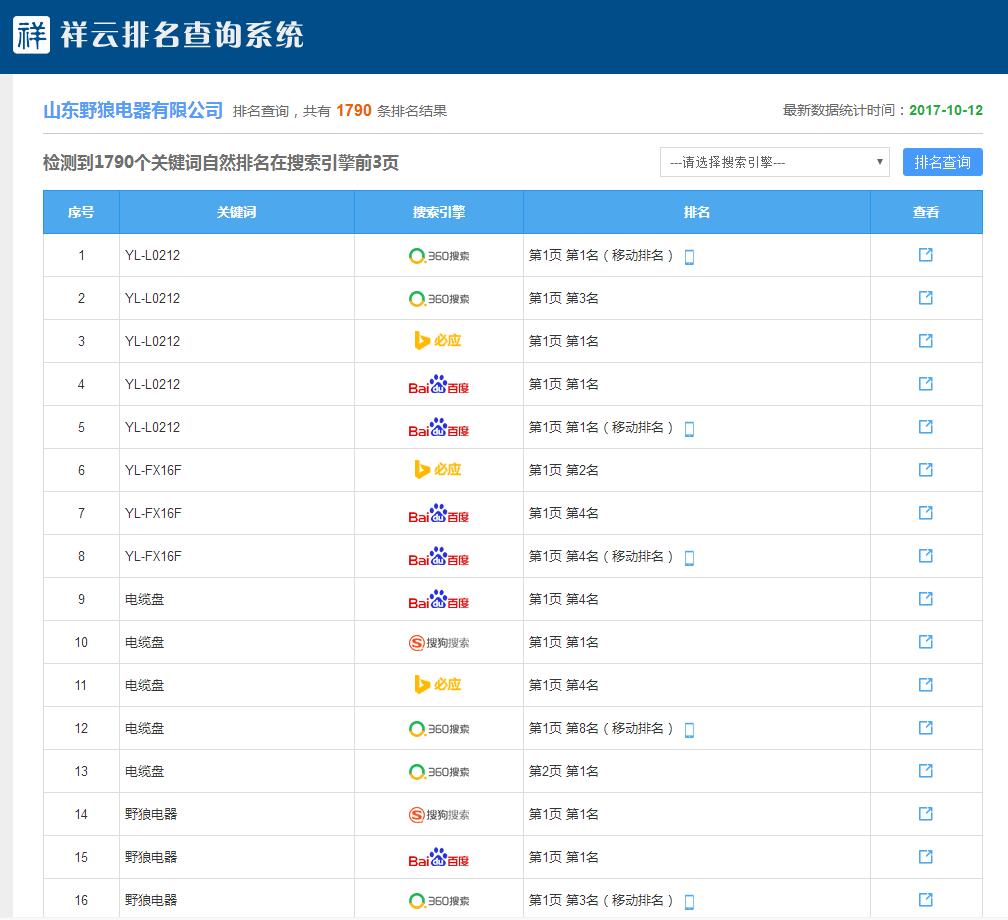1008x920 pixels.
Task: Select keyword 野狼电器 in row 14
Action: point(151,814)
